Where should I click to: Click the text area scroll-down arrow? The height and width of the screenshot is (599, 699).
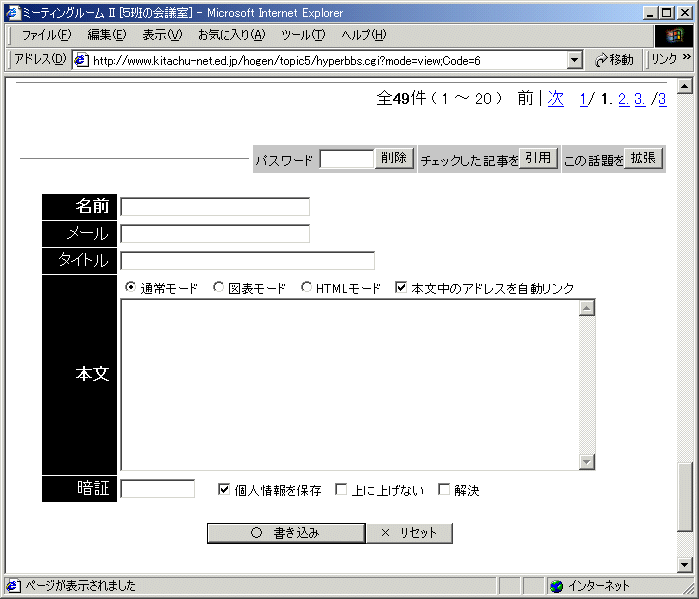(587, 462)
